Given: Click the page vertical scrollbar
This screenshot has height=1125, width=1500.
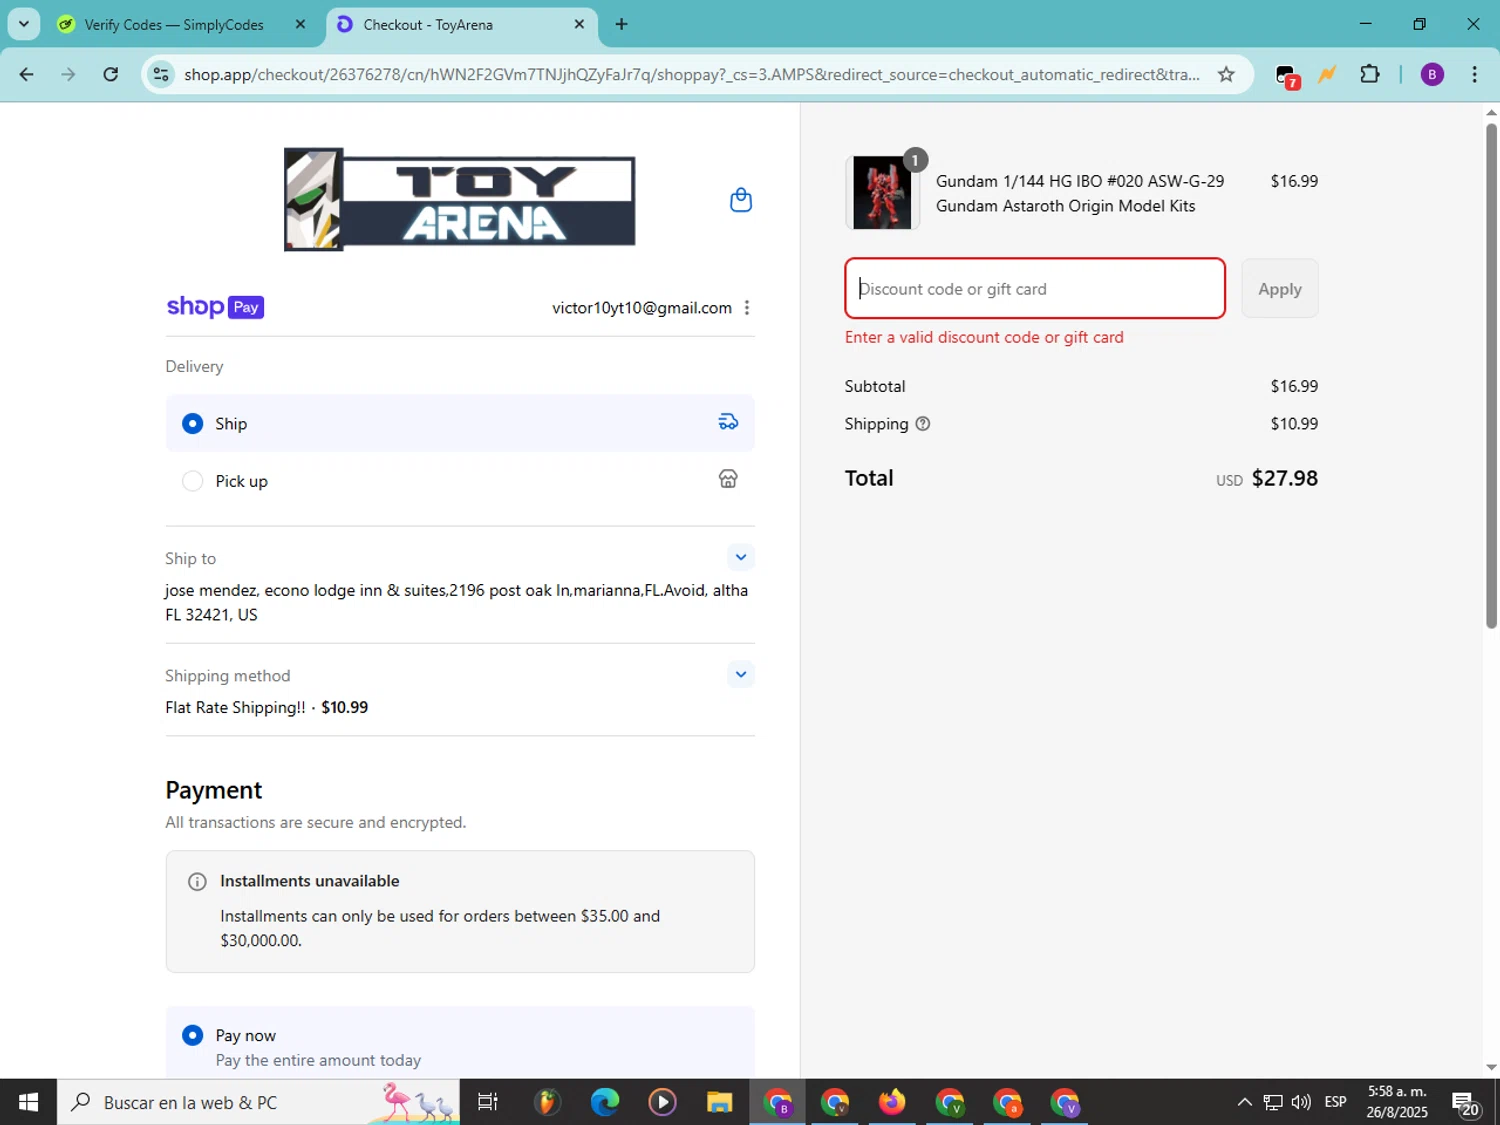Looking at the screenshot, I should (x=1491, y=375).
